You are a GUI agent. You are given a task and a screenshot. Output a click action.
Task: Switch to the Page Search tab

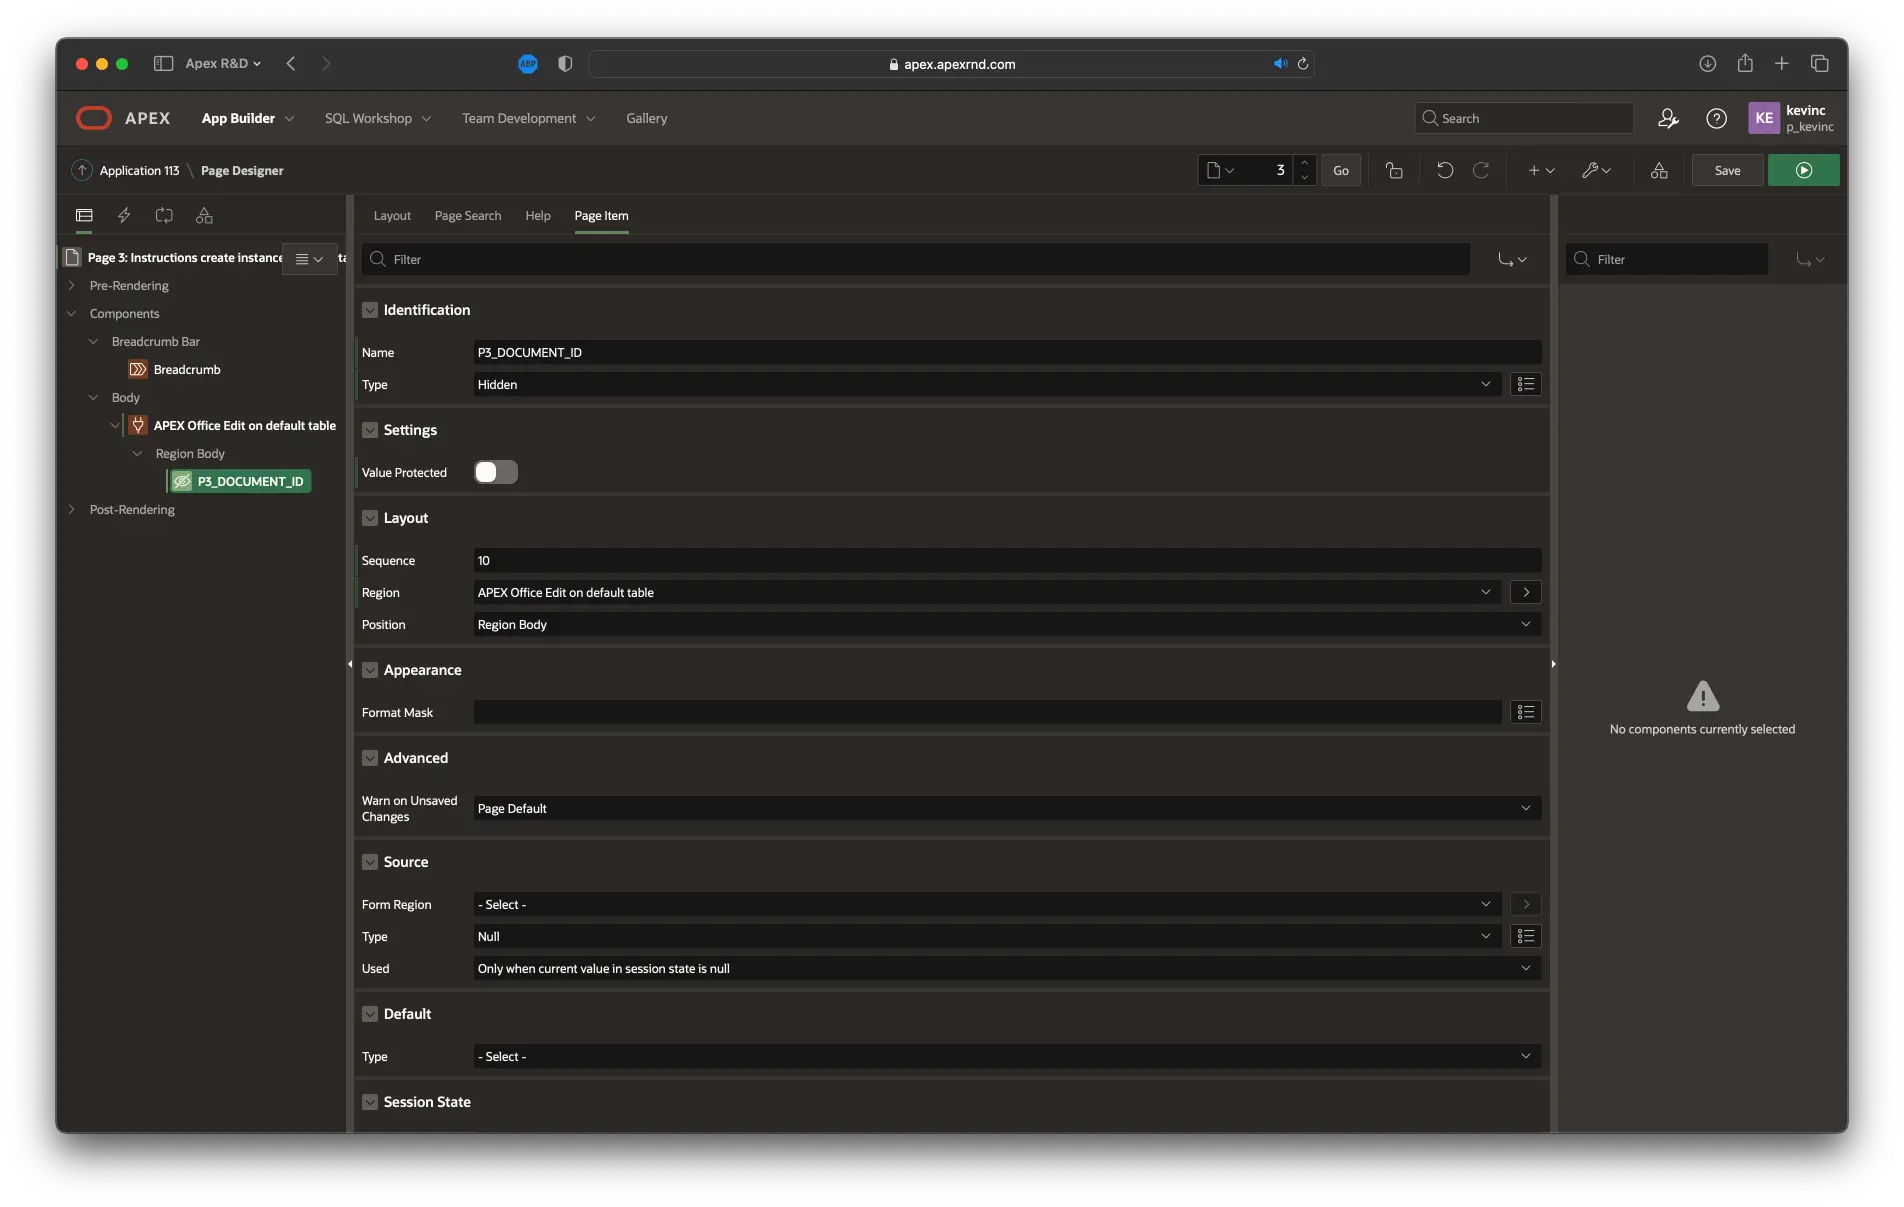(468, 215)
